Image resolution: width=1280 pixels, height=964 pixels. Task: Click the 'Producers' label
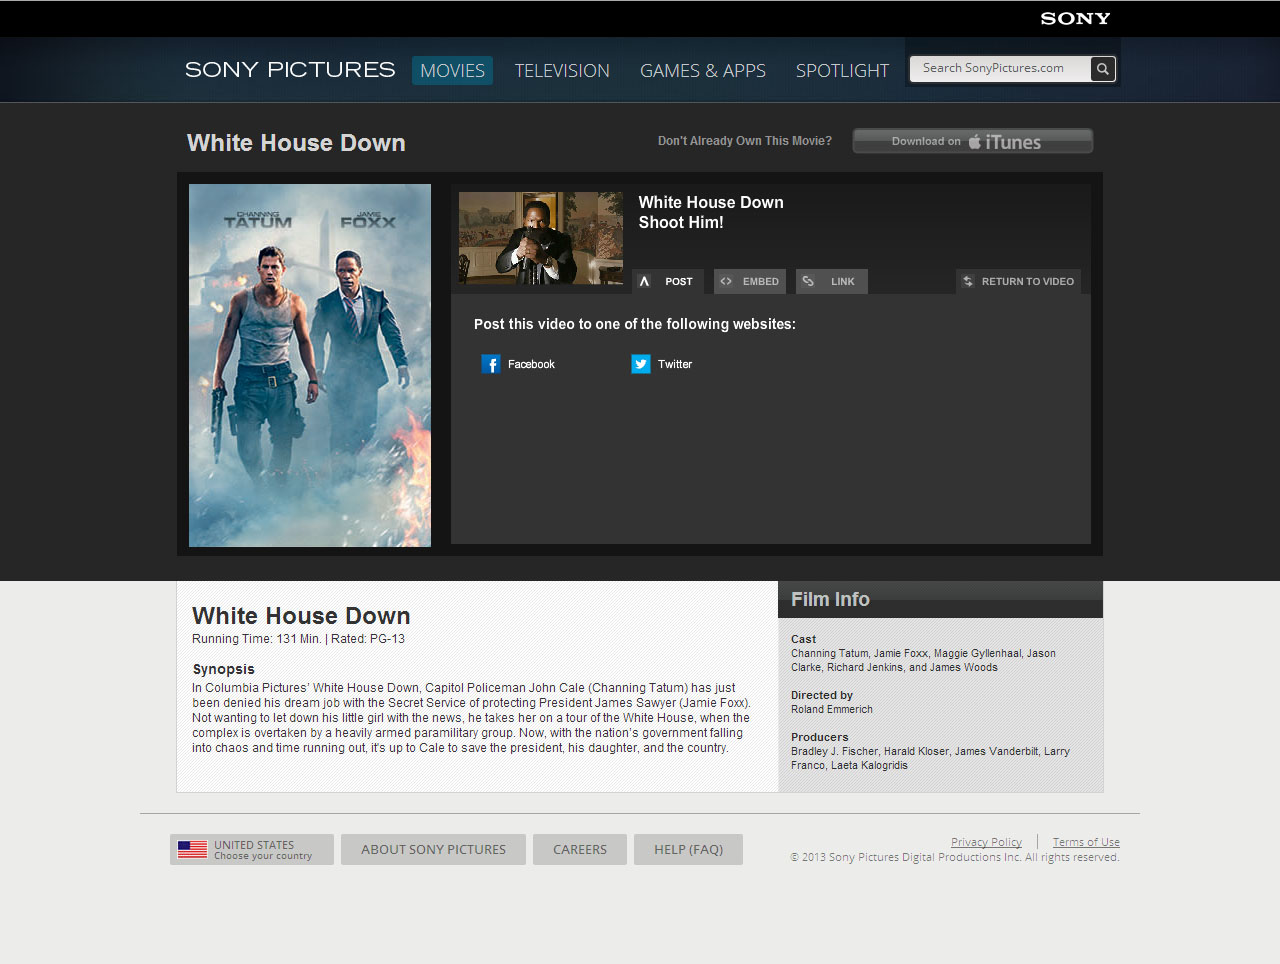point(819,737)
